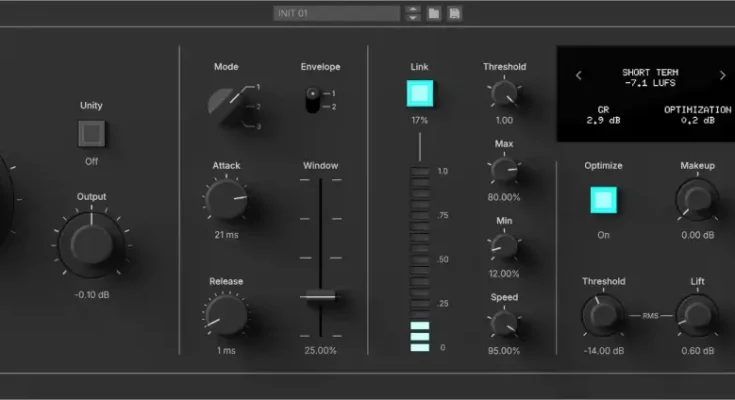The height and width of the screenshot is (400, 735).
Task: Click the Makeup gain knob
Action: 697,200
